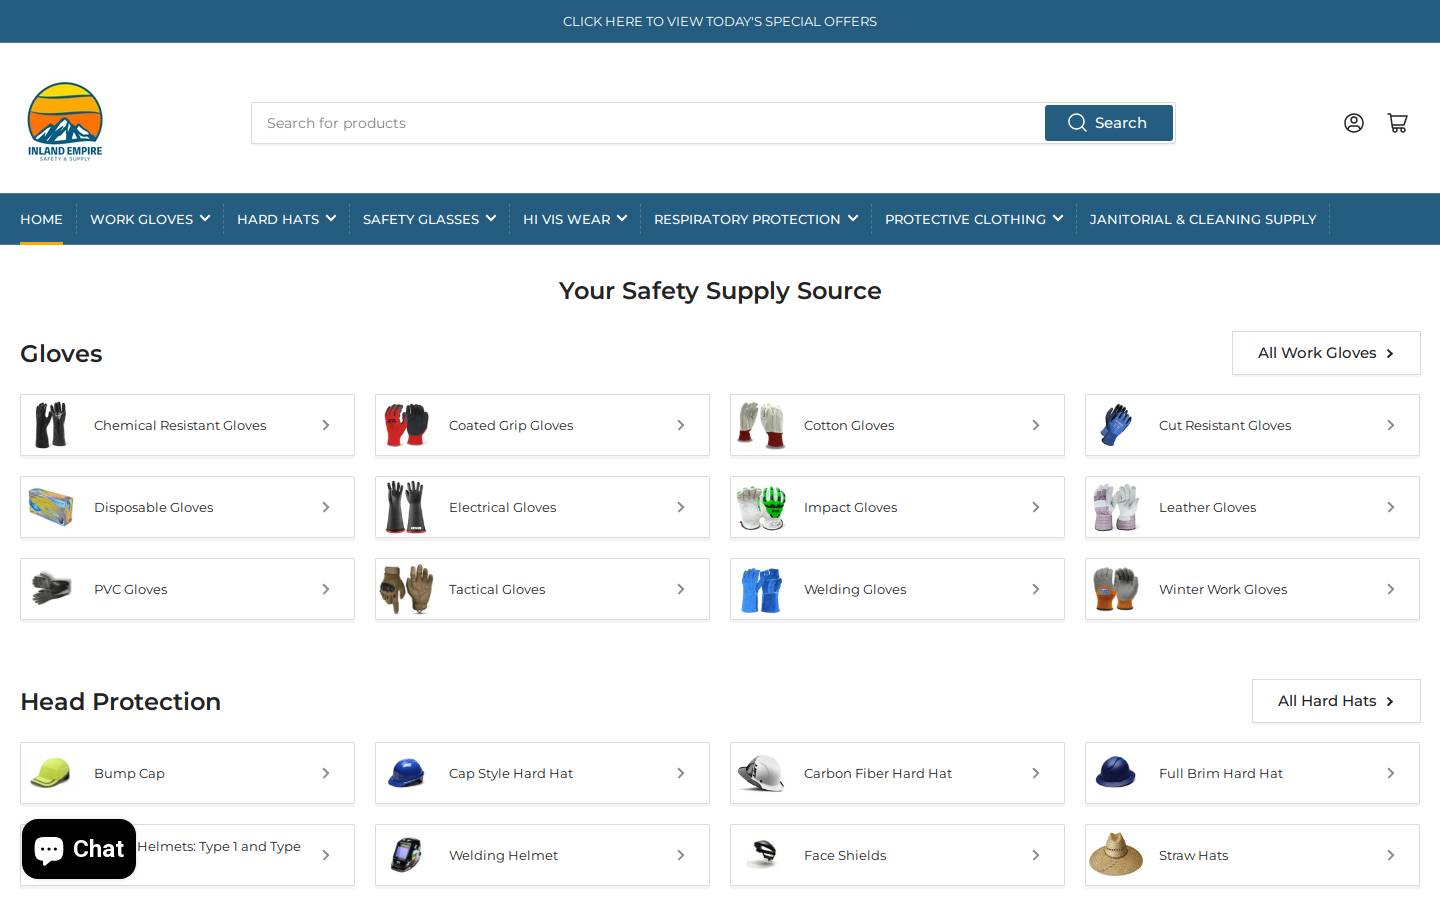1440x900 pixels.
Task: Open the Disposable Gloves text link
Action: [154, 507]
